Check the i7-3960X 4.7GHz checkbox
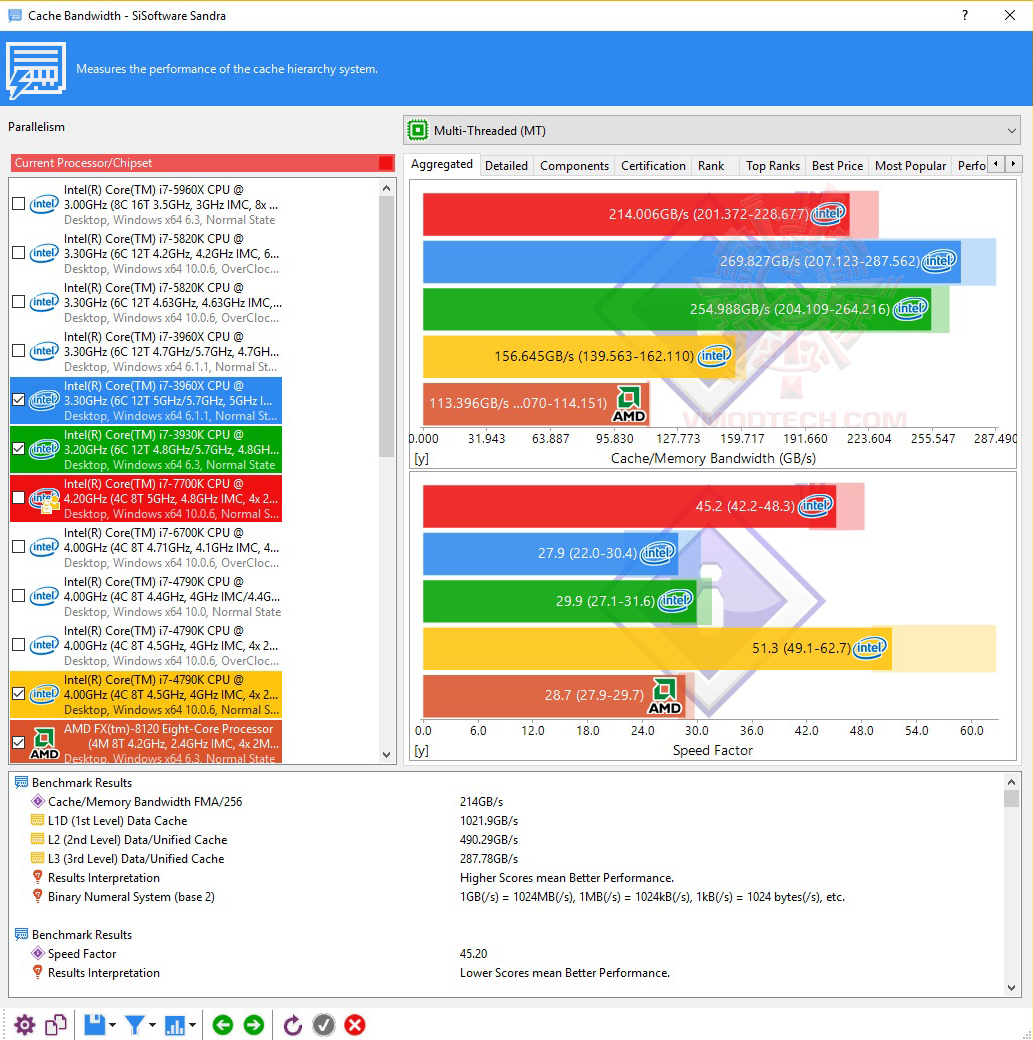 click(x=19, y=351)
